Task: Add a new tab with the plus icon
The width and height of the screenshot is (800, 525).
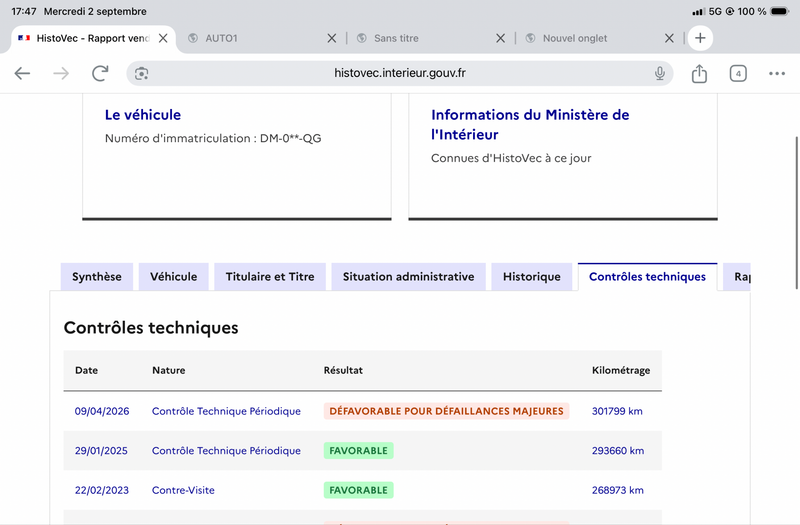Action: (x=700, y=38)
